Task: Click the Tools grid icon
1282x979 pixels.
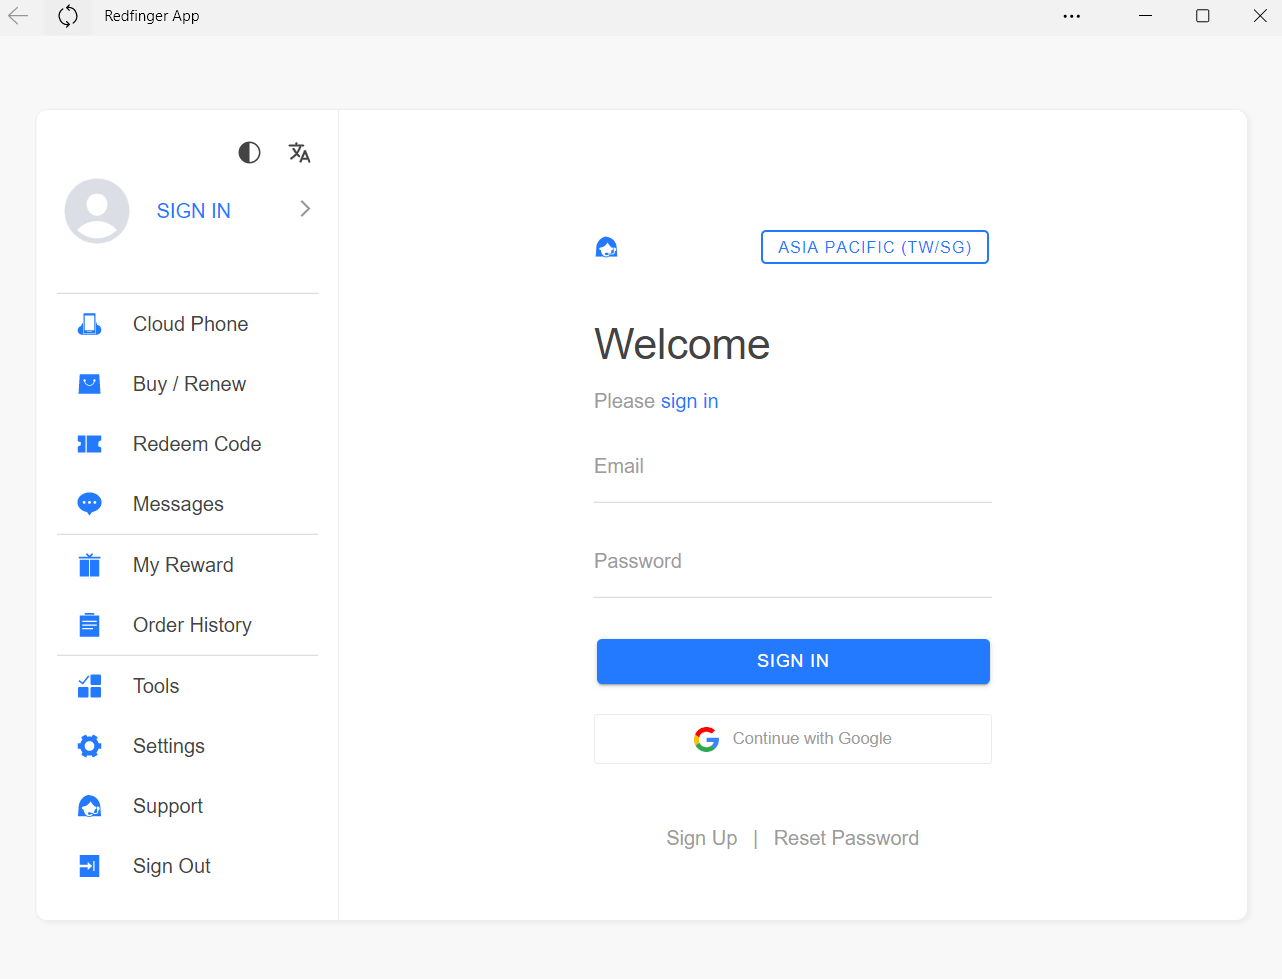Action: (89, 686)
